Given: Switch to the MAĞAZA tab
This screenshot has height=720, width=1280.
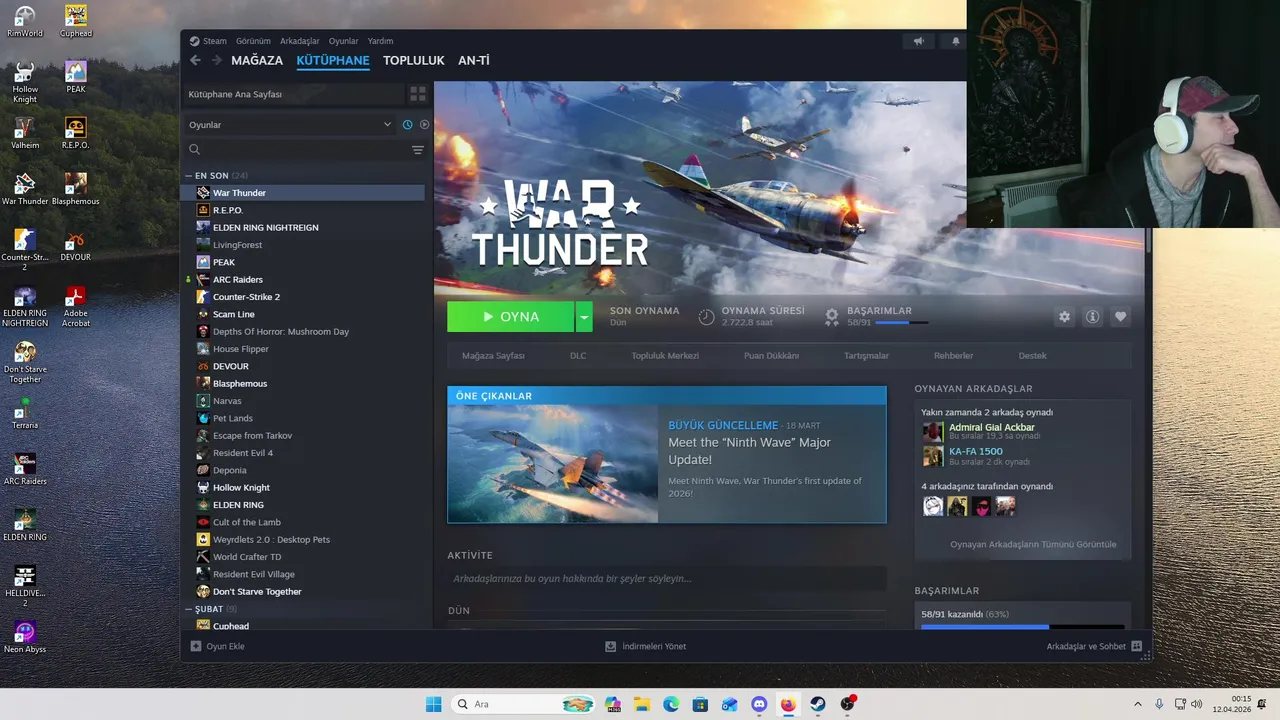Looking at the screenshot, I should click(x=257, y=60).
